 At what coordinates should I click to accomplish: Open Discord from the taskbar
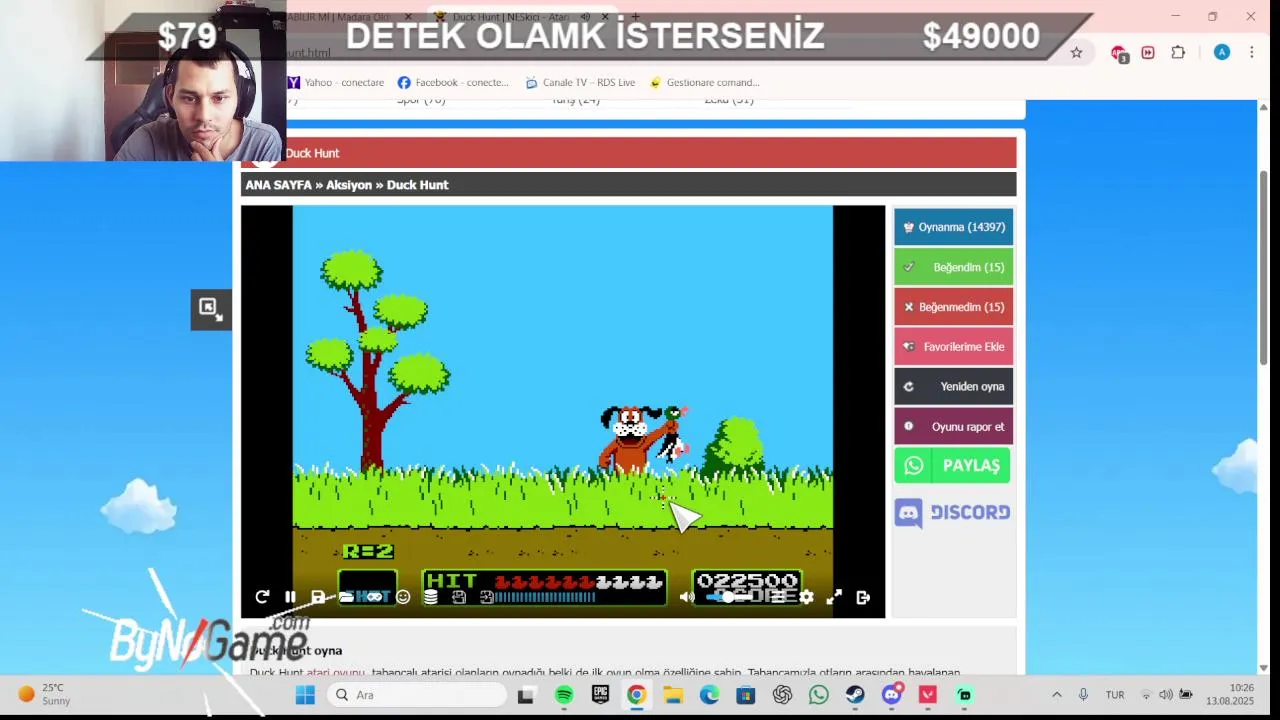pyautogui.click(x=891, y=695)
